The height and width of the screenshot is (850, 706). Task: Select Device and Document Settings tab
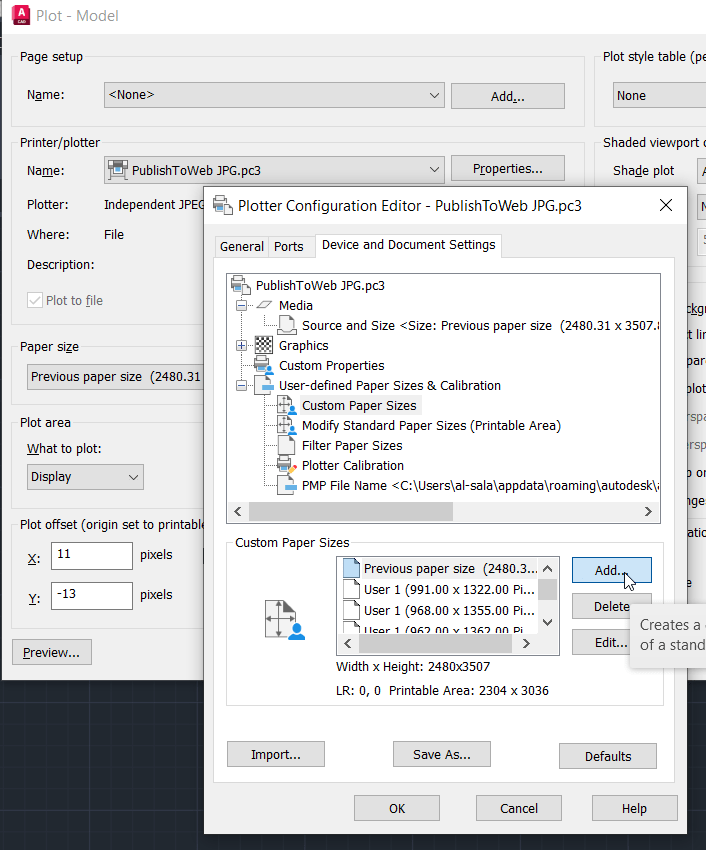[x=408, y=245]
